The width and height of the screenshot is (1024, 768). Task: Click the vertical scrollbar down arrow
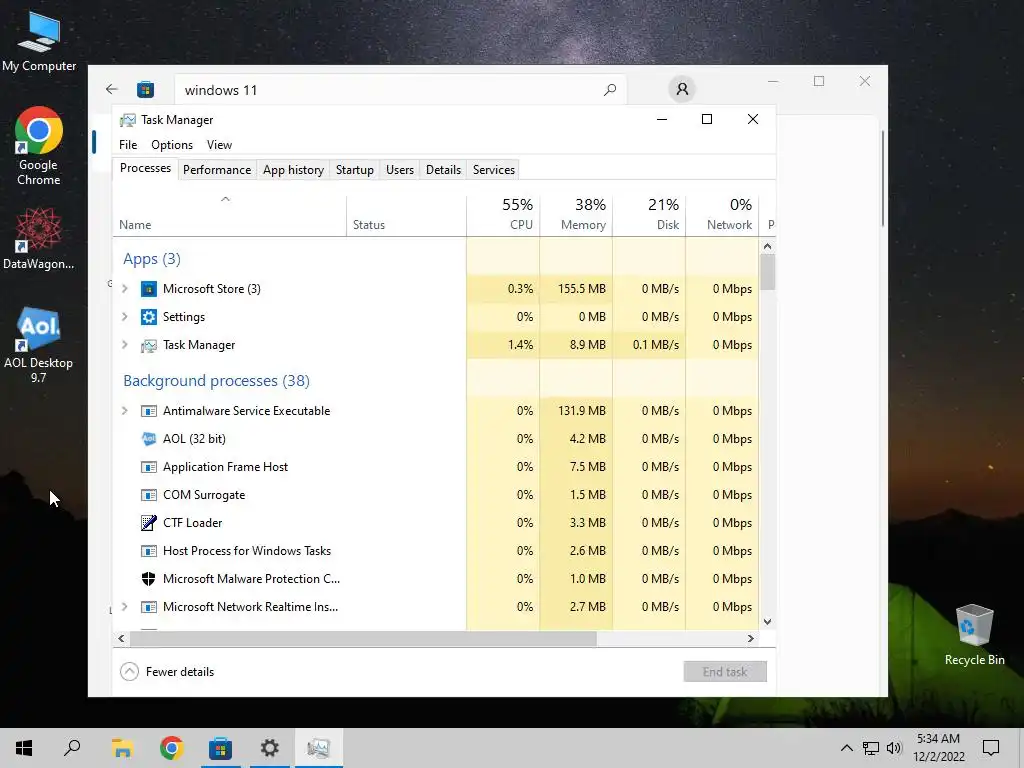pos(767,622)
